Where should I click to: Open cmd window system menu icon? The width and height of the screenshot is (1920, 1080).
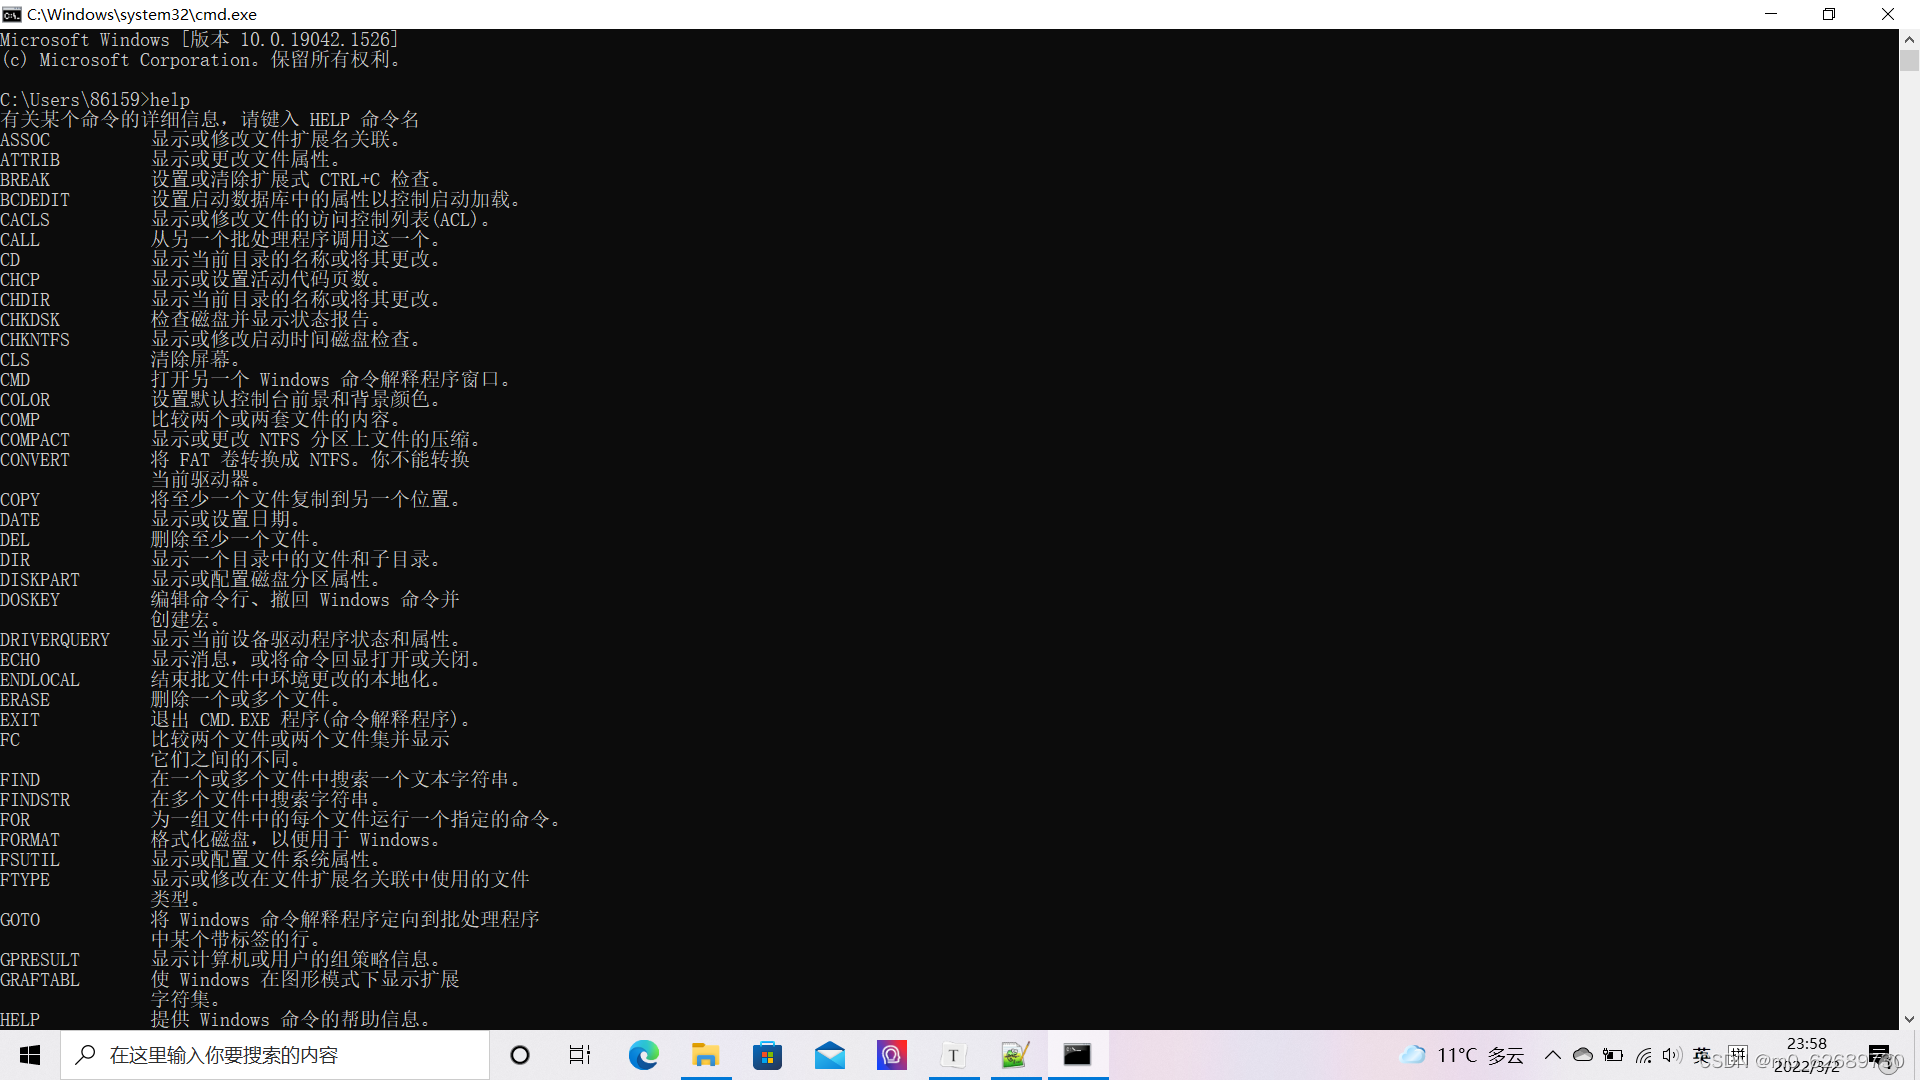pyautogui.click(x=12, y=14)
